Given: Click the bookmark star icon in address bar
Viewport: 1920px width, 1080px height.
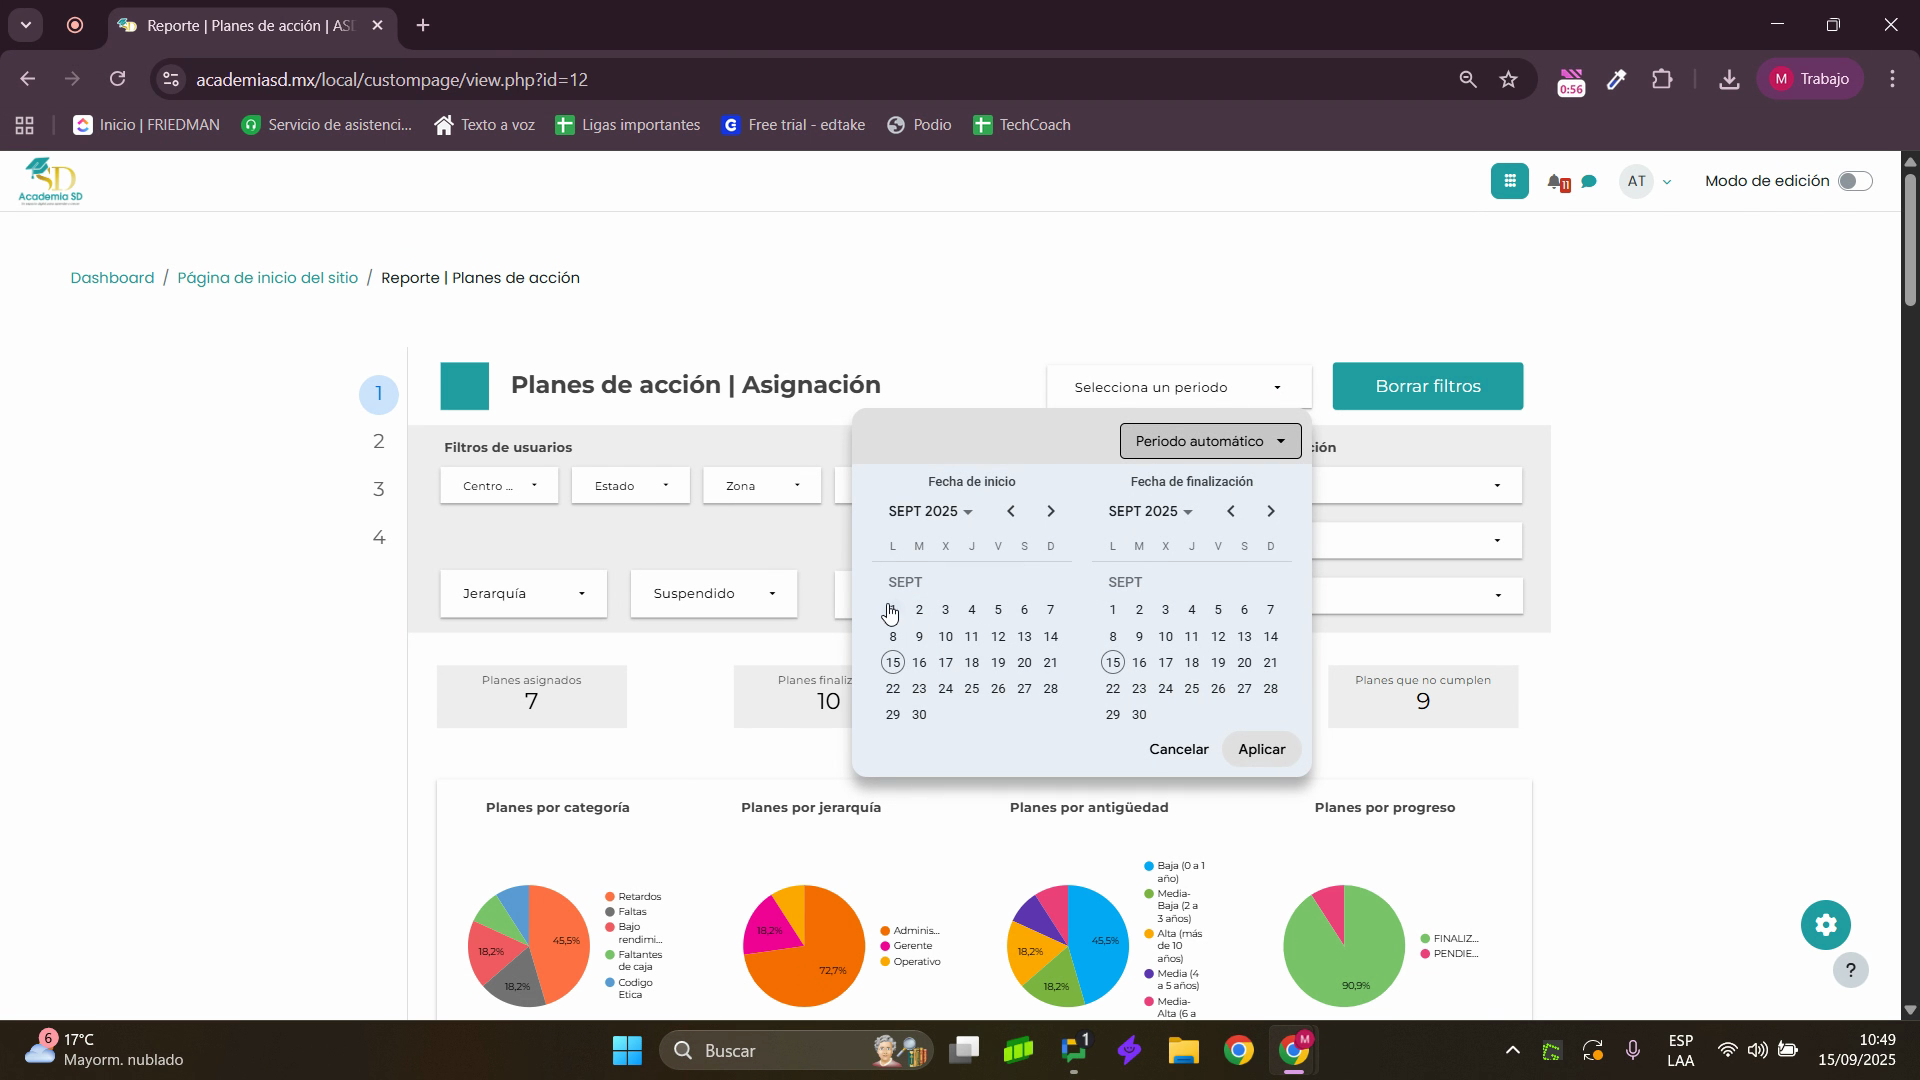Looking at the screenshot, I should click(x=1508, y=80).
